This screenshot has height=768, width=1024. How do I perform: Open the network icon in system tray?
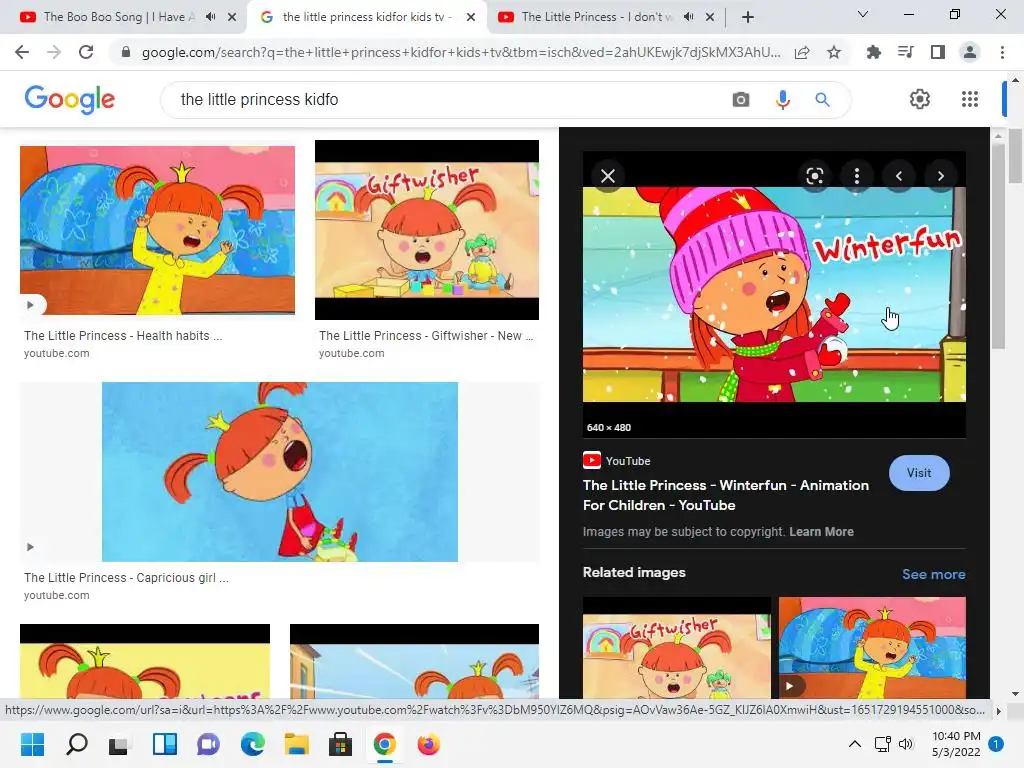click(x=882, y=744)
